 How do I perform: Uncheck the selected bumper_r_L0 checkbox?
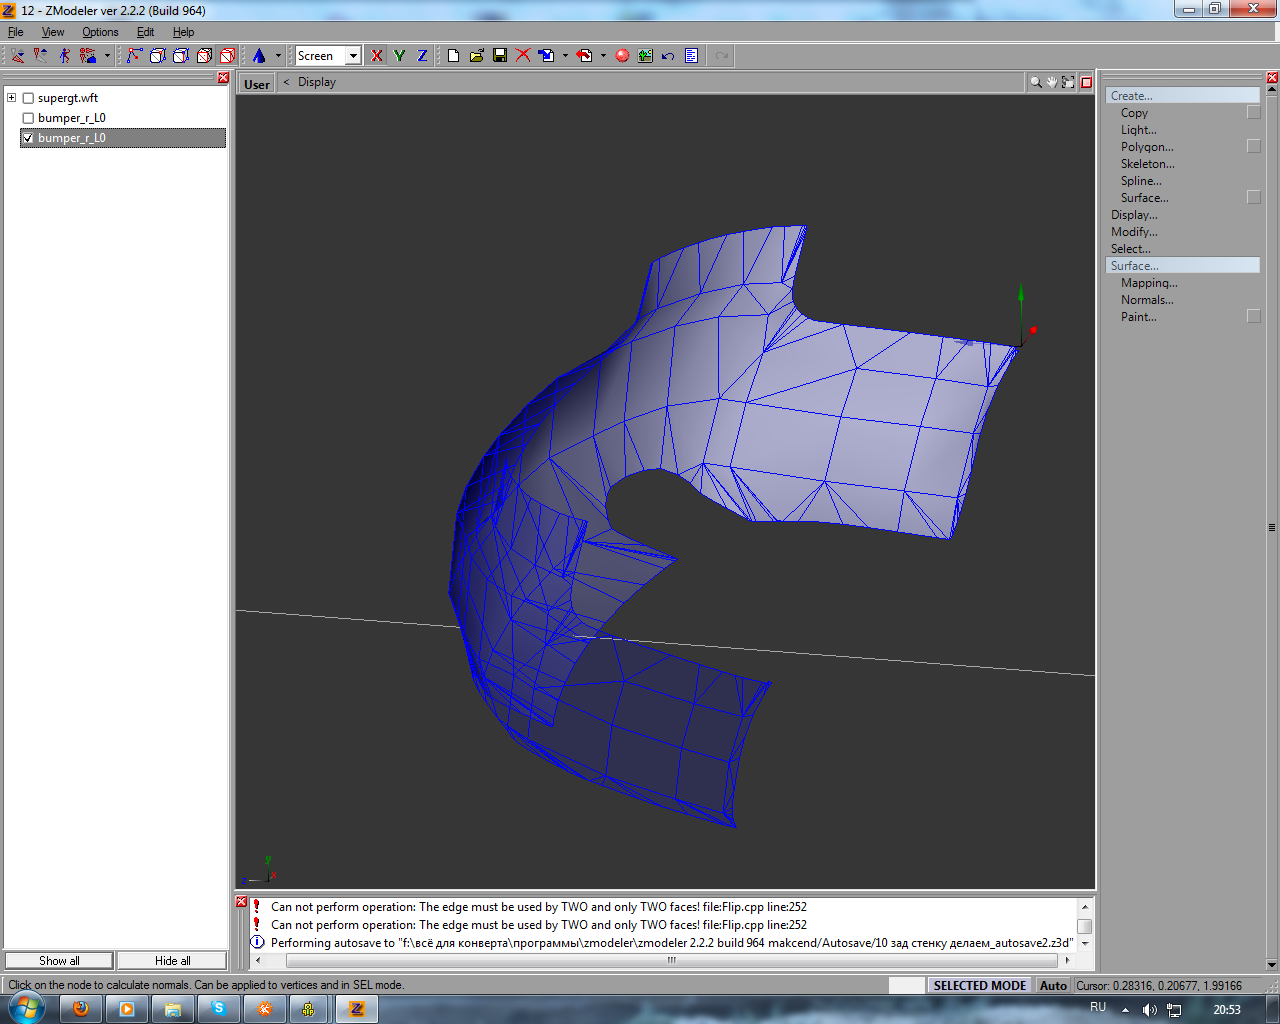(x=28, y=138)
